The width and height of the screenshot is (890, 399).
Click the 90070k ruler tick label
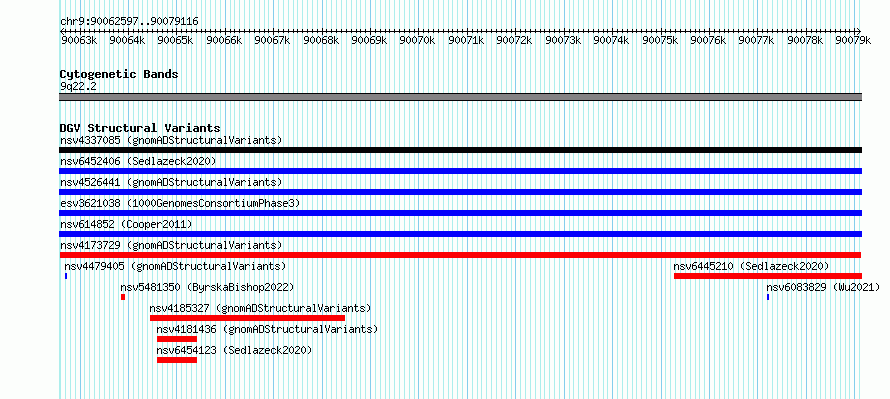point(418,40)
